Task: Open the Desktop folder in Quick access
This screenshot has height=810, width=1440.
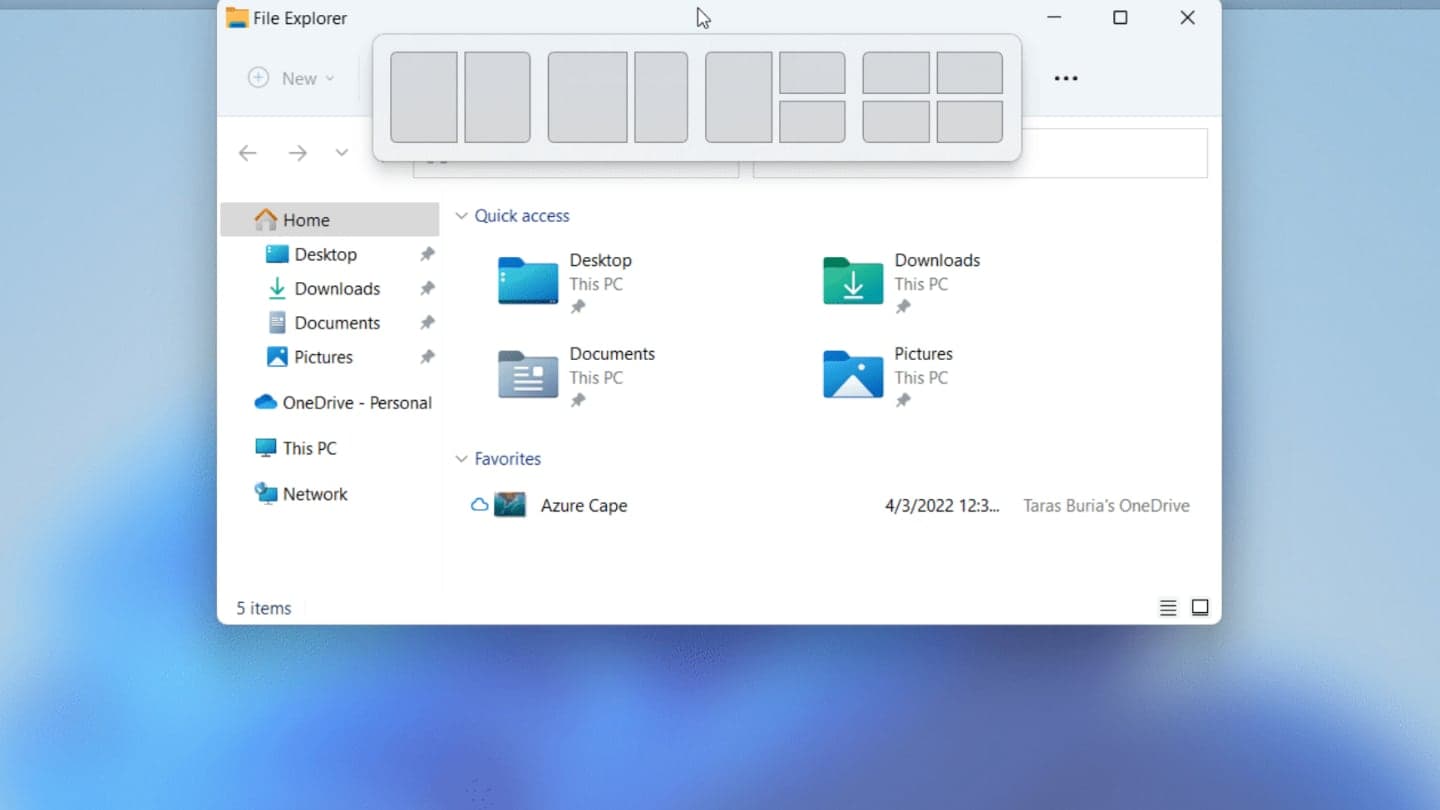Action: [528, 280]
